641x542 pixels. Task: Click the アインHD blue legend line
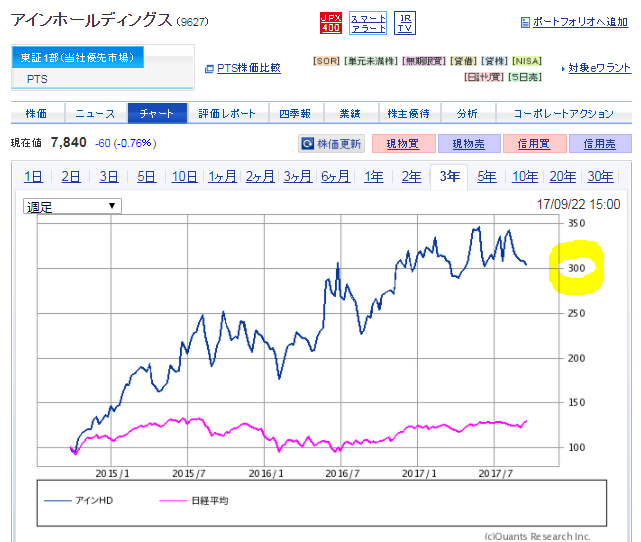58,501
